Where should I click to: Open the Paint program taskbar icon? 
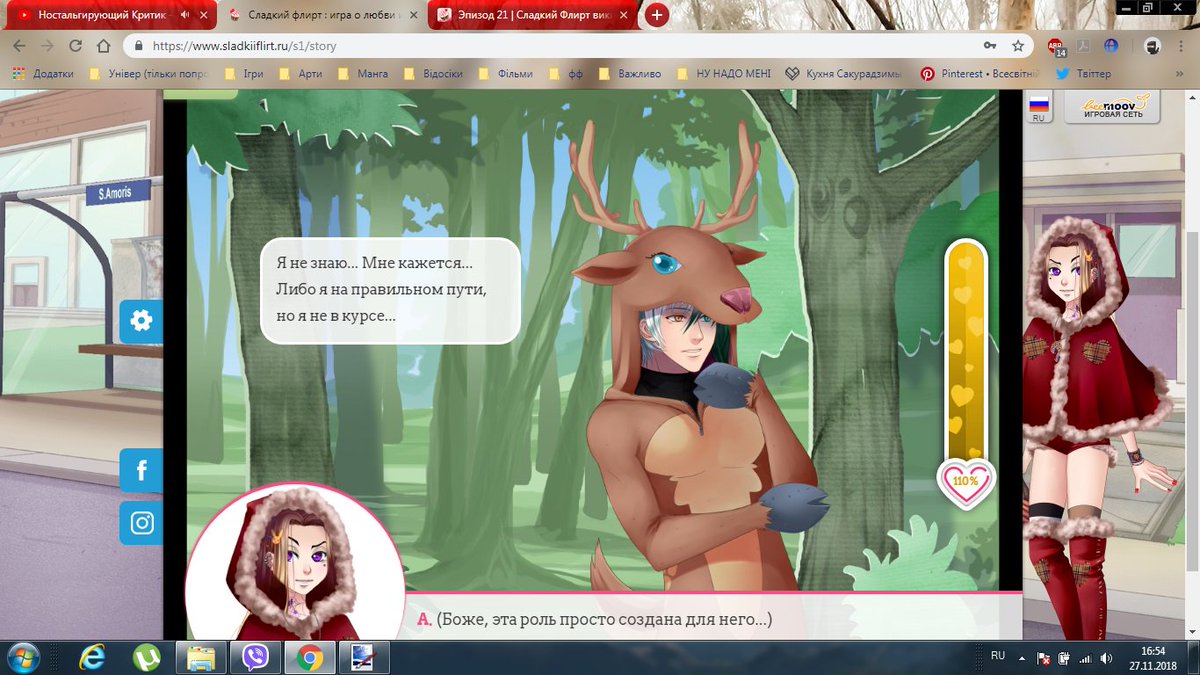point(362,657)
